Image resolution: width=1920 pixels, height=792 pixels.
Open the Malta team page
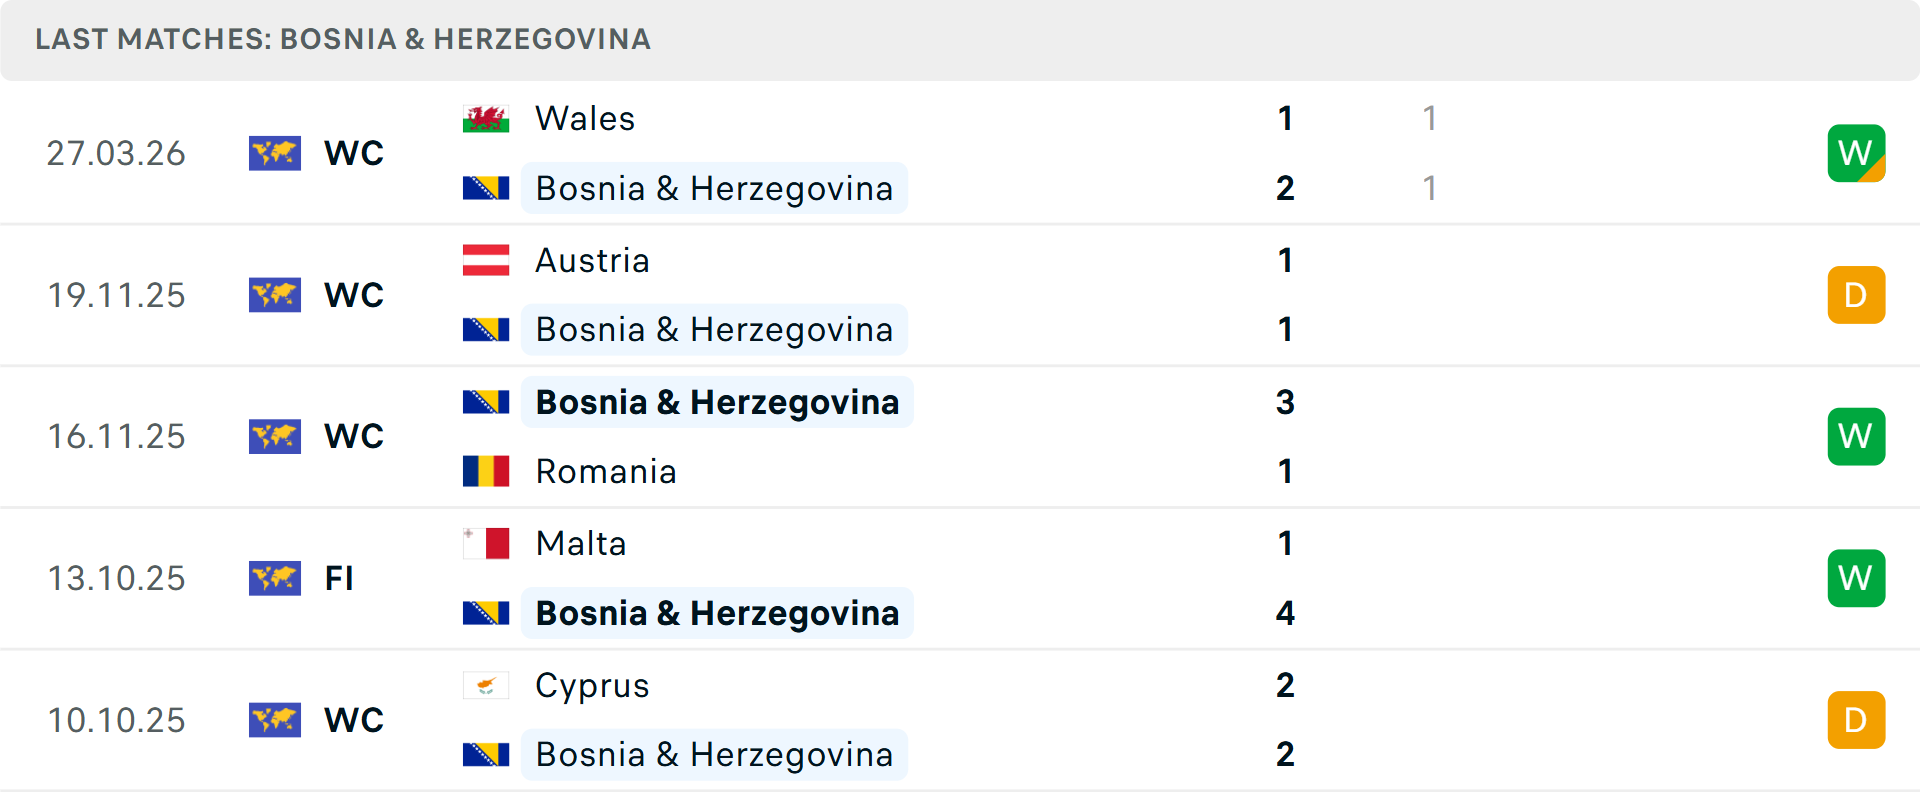point(581,543)
